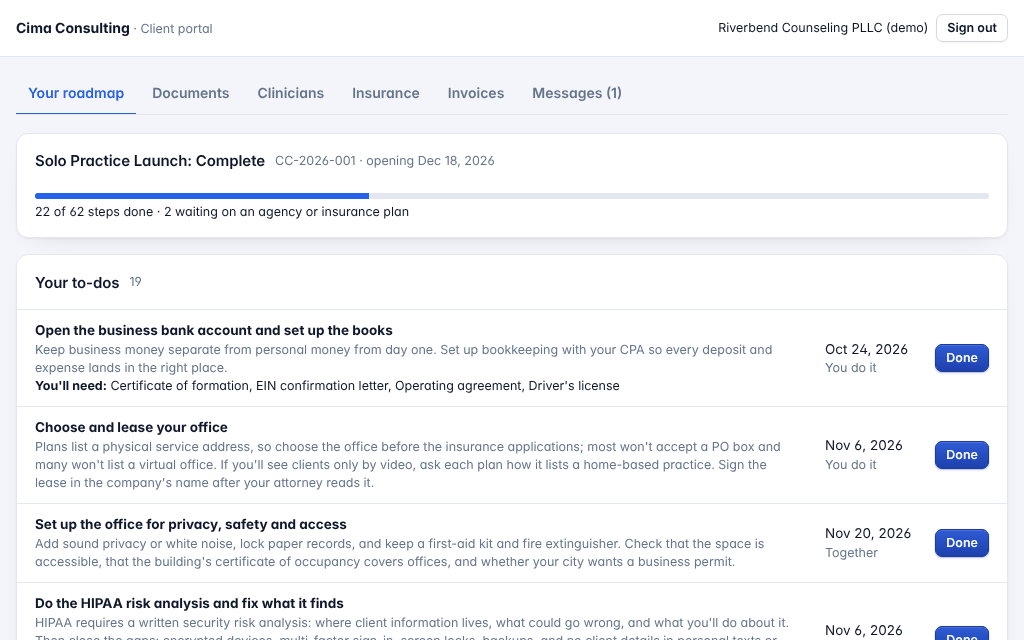The image size is (1024, 640).
Task: Open the Your roadmap tab
Action: 76,93
